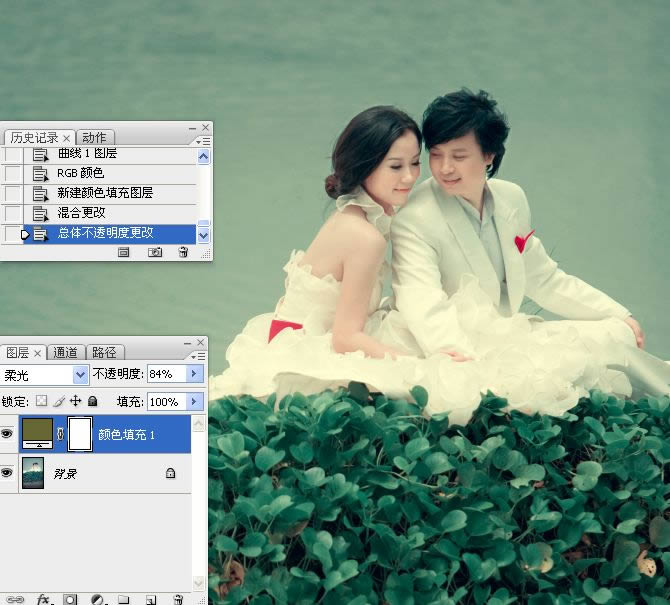Open the 柔光 blend mode dropdown
Viewport: 670px width, 605px height.
80,375
